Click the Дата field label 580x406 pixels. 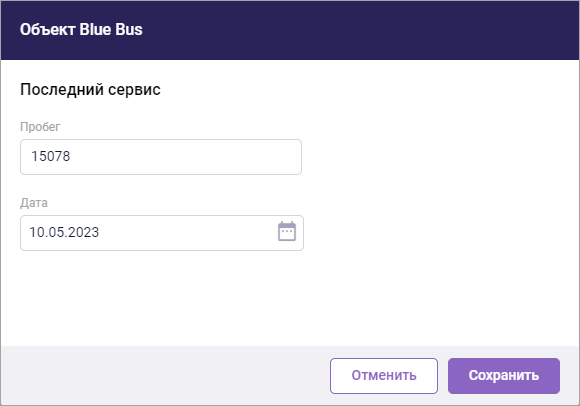pyautogui.click(x=34, y=203)
